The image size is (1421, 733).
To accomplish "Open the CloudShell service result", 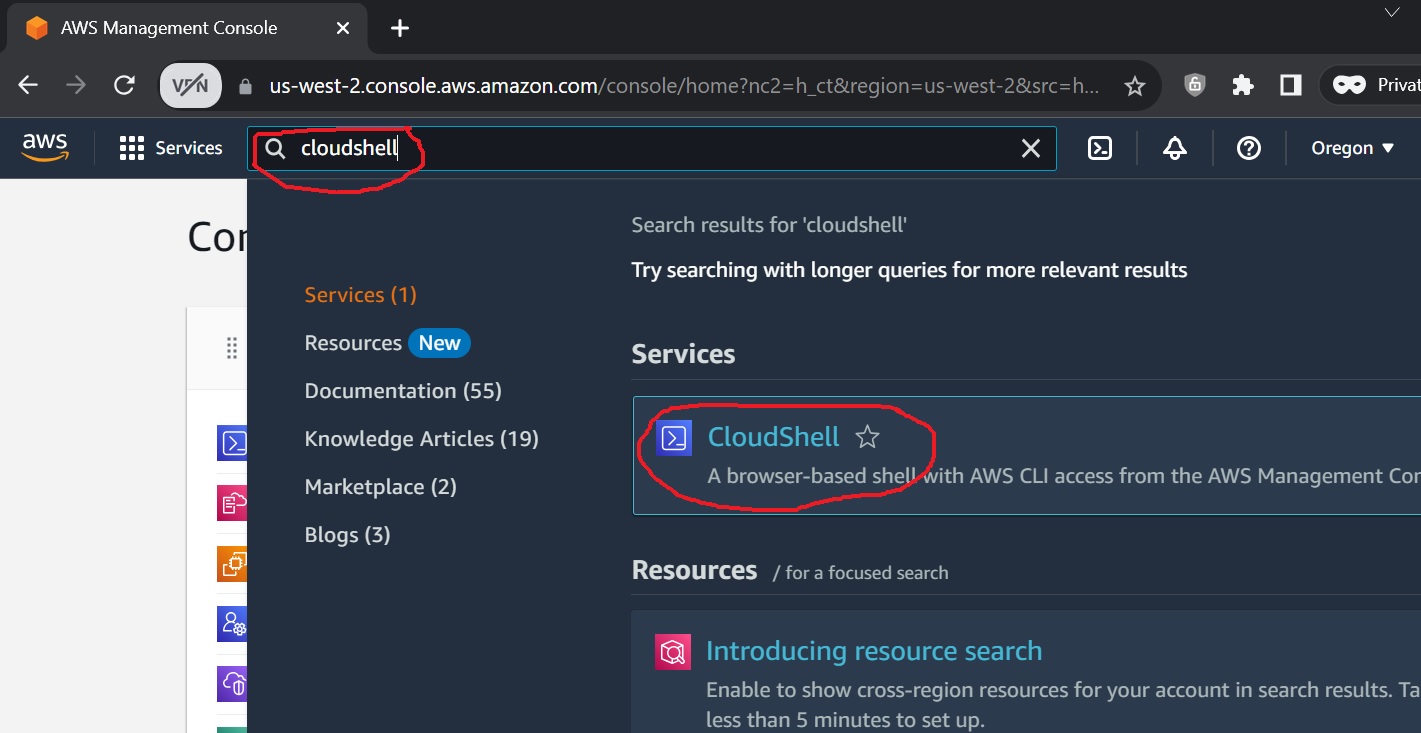I will (773, 437).
